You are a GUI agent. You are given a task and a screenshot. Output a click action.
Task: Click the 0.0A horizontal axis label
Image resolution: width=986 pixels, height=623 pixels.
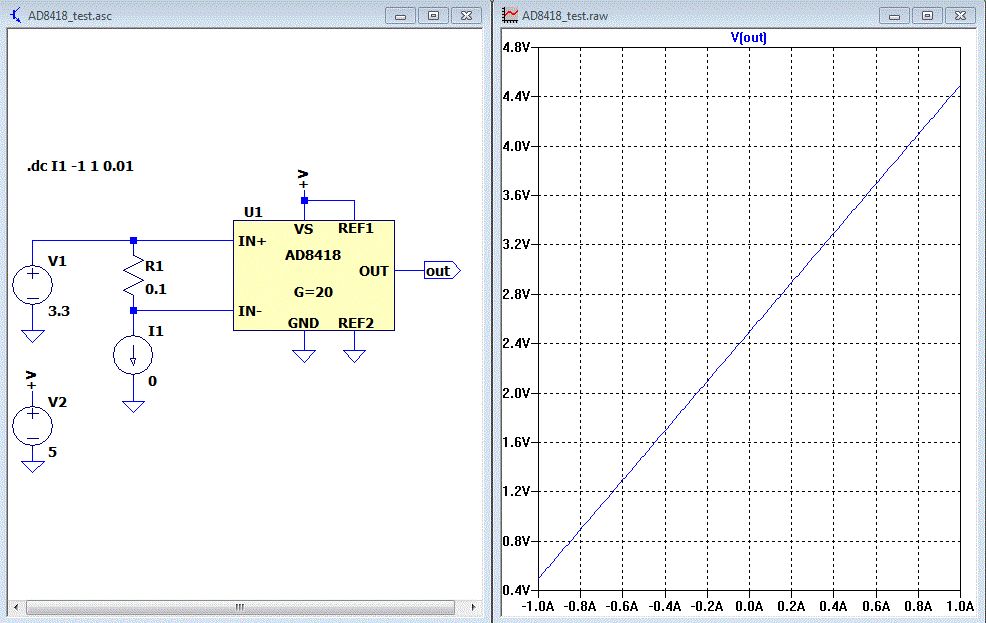coord(748,607)
